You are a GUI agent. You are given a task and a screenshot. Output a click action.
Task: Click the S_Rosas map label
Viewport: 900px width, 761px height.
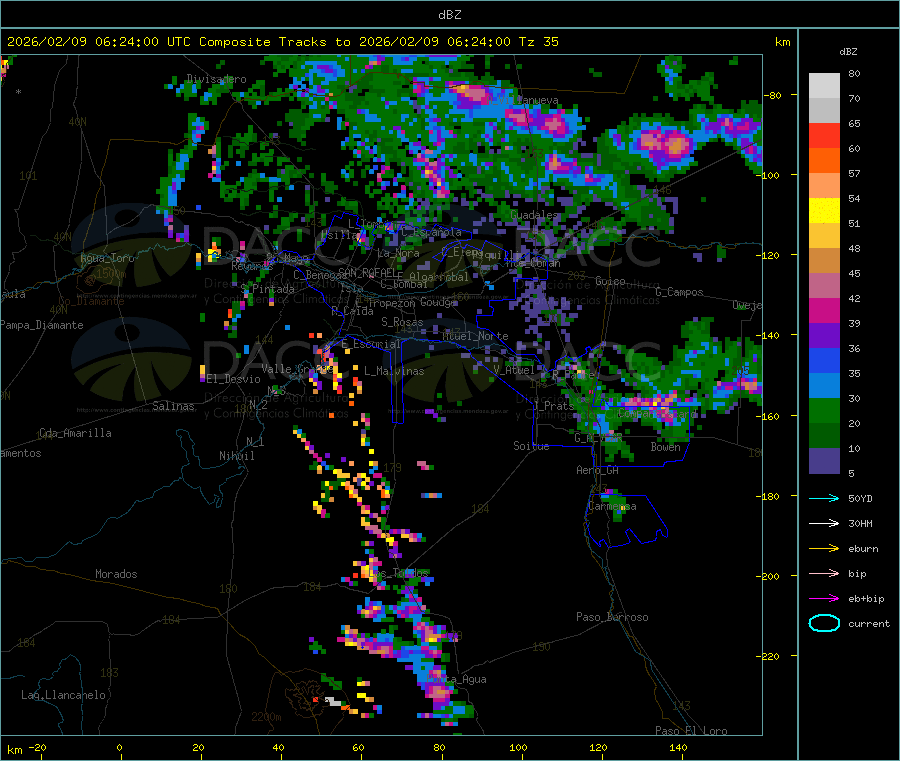tap(402, 322)
